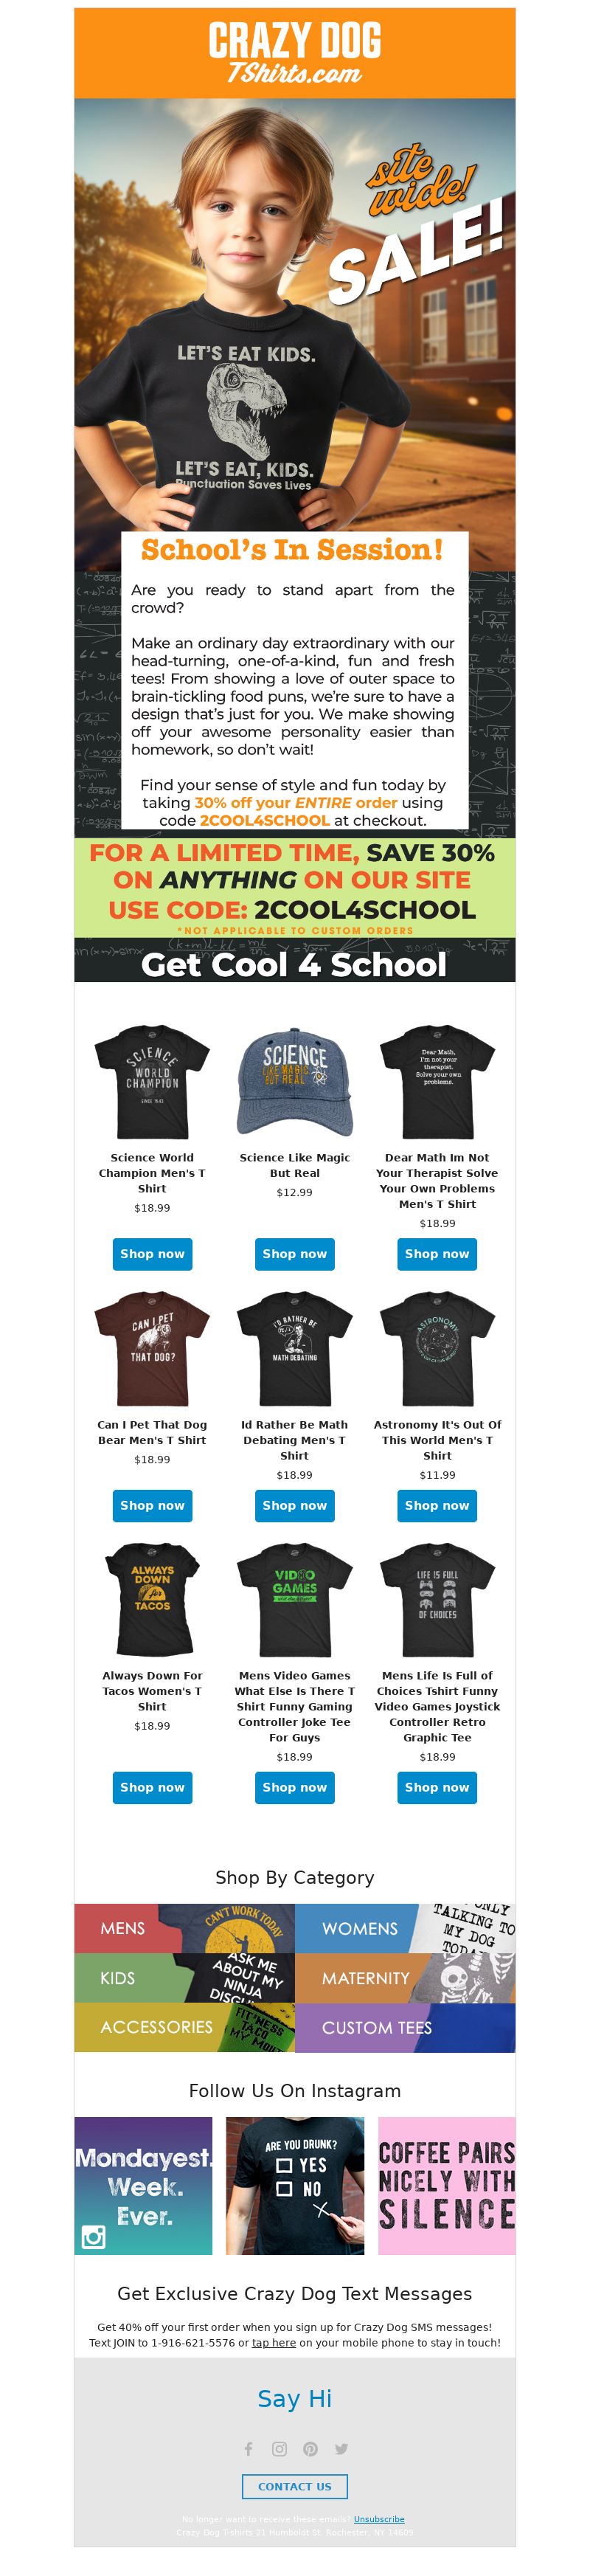Shop now for Science World Champion shirt
590x2576 pixels.
point(152,1253)
